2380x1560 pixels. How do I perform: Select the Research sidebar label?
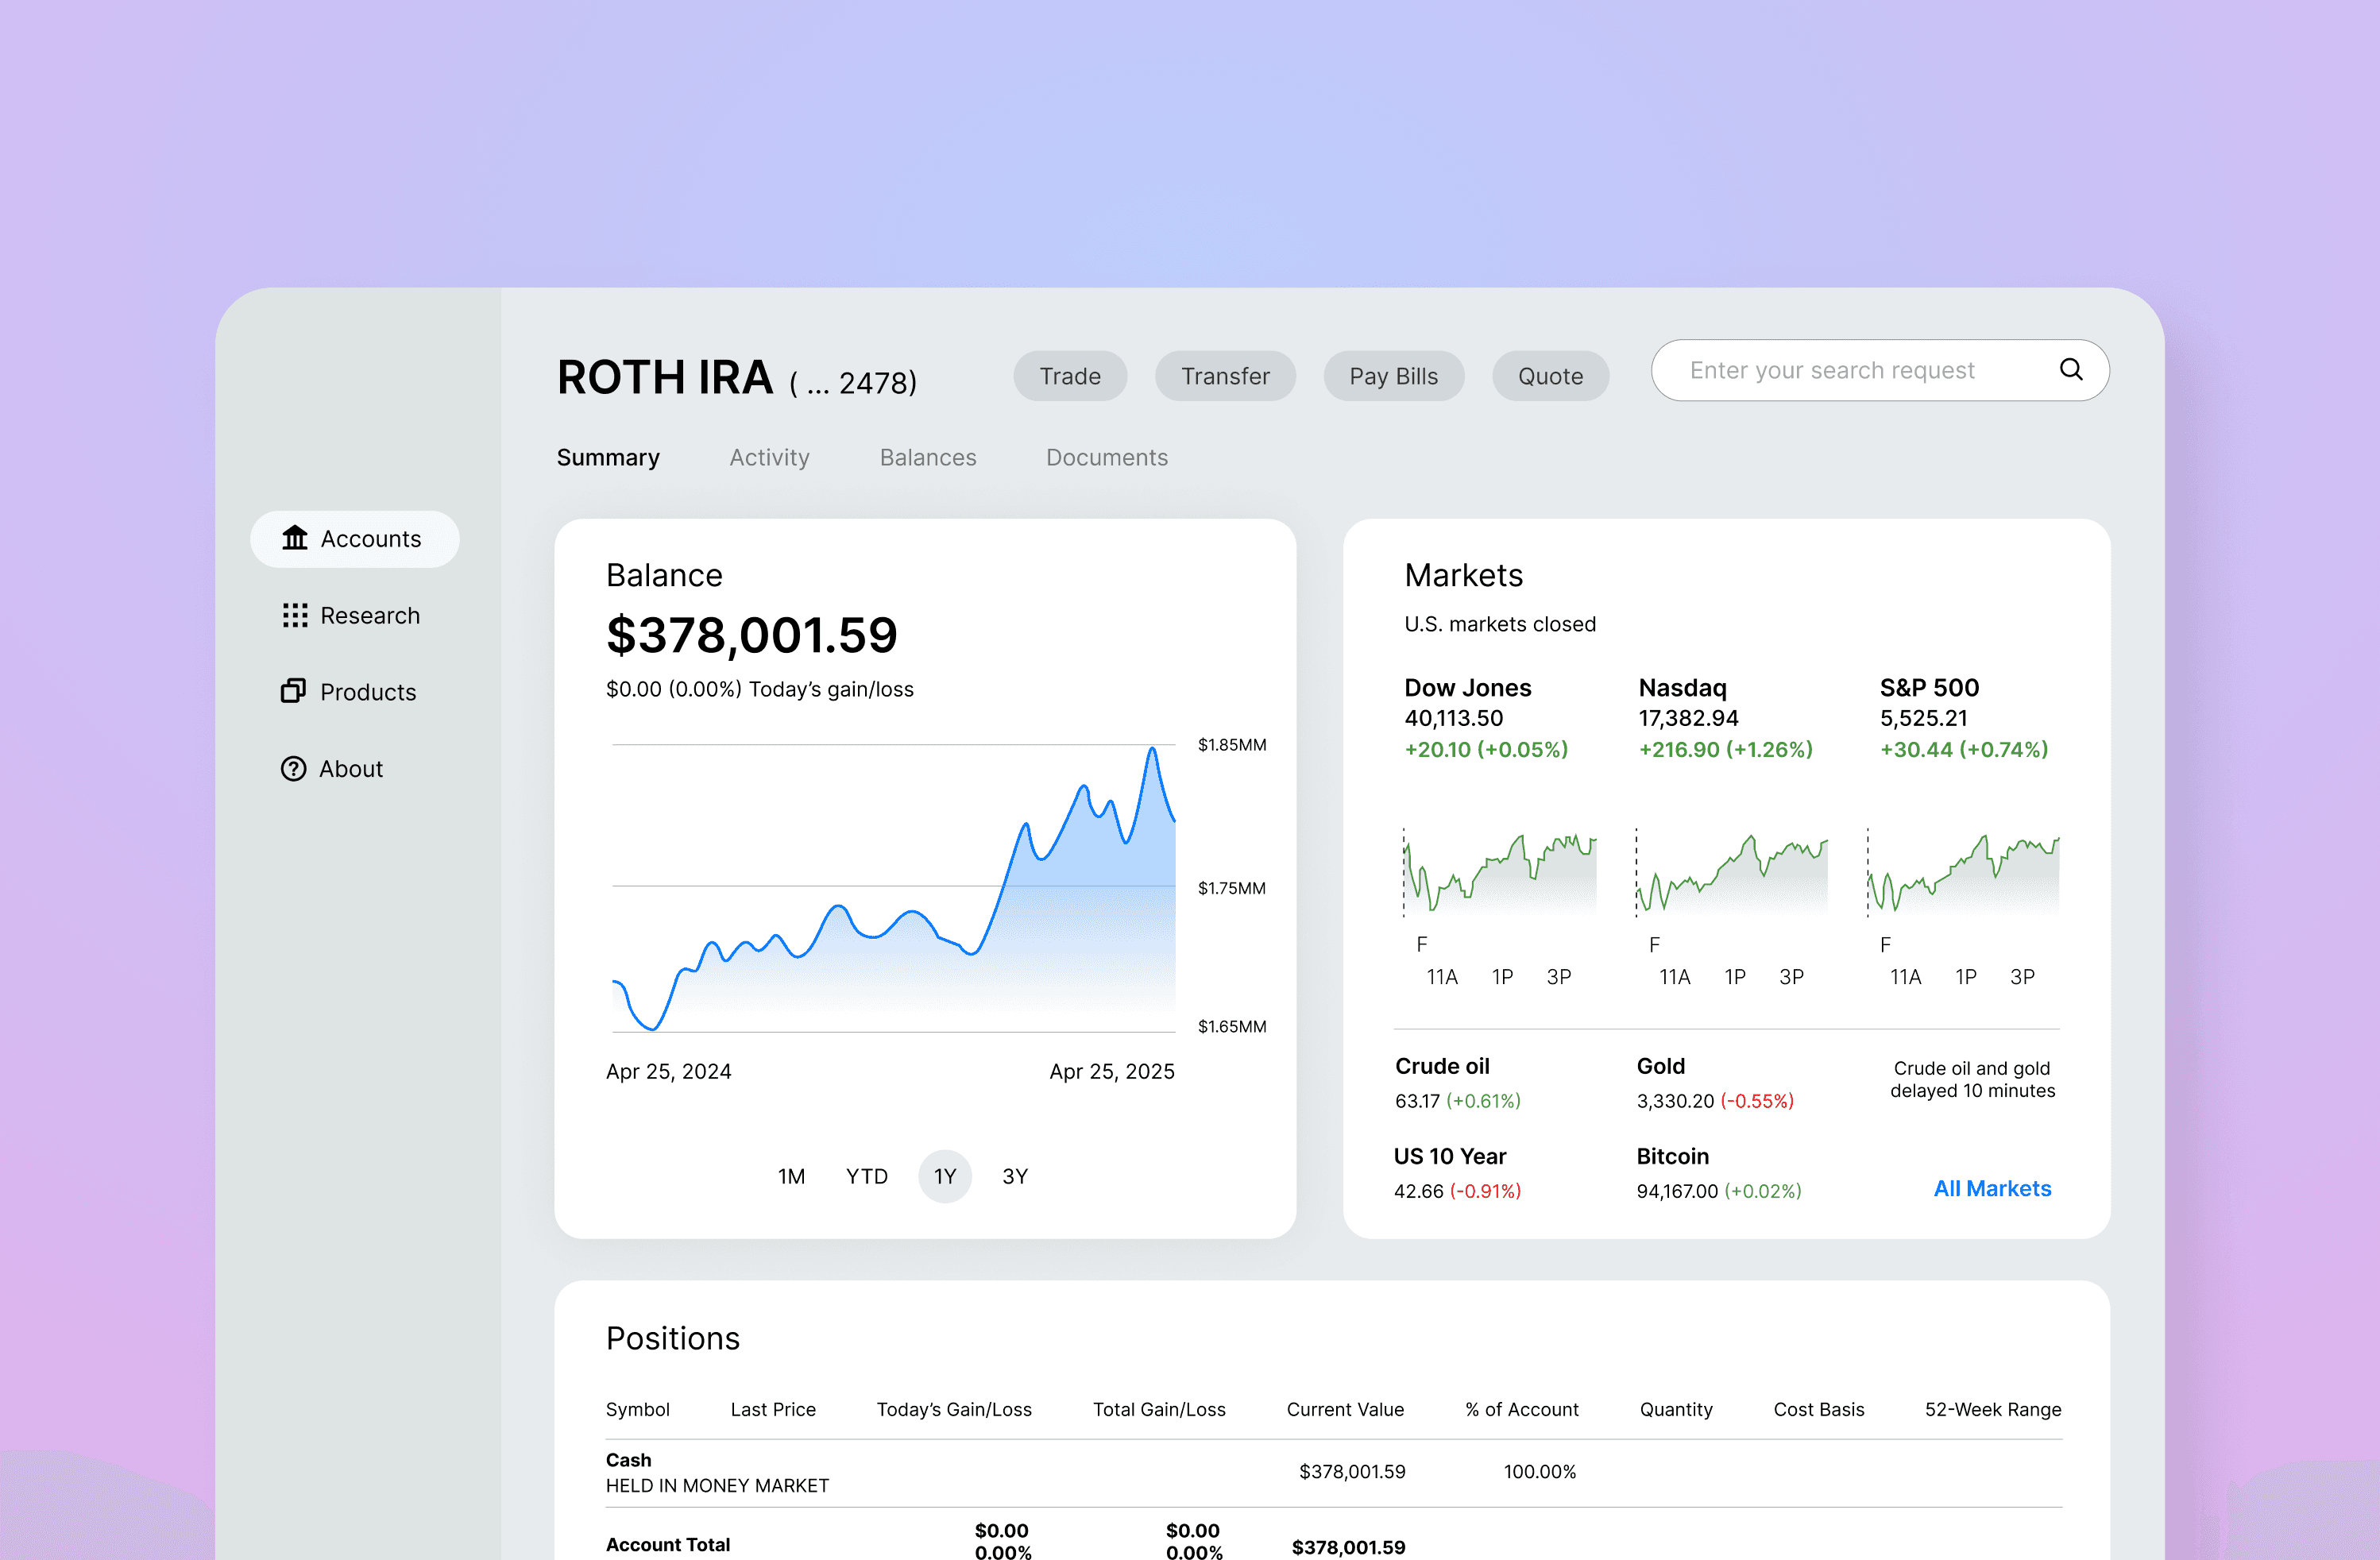[x=370, y=615]
